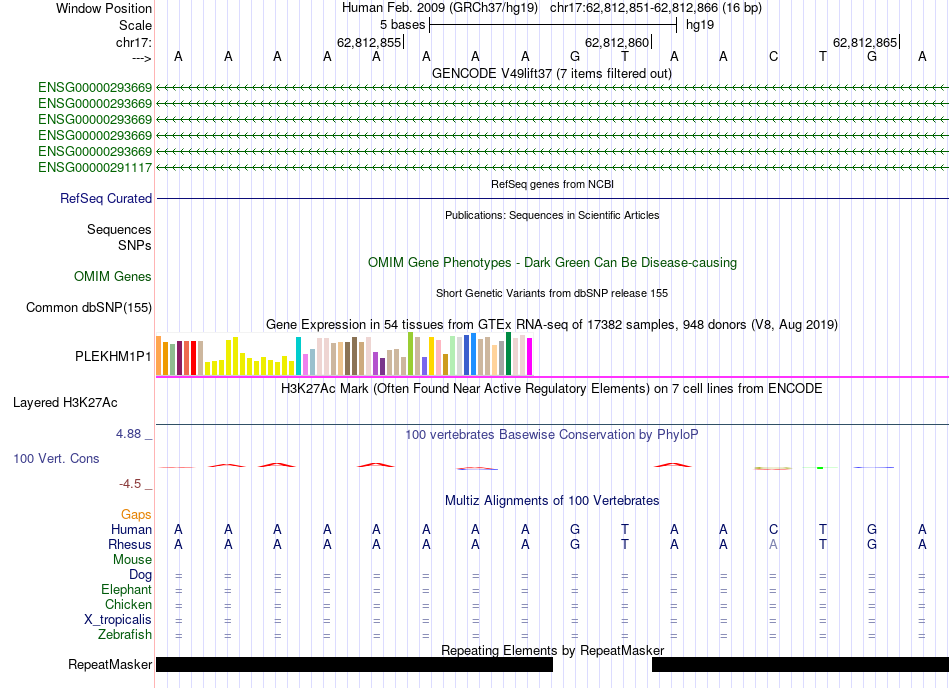
Task: Click the Human Feb. 2009 (GRCh37/hg19) text
Action: pyautogui.click(x=440, y=8)
